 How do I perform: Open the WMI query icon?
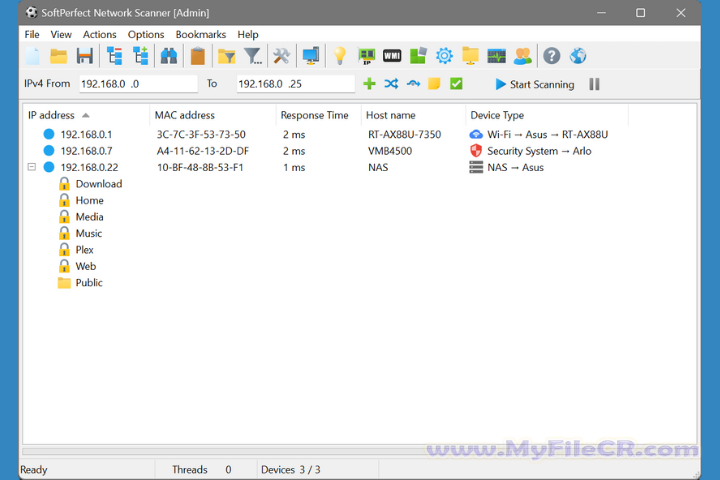pos(392,56)
